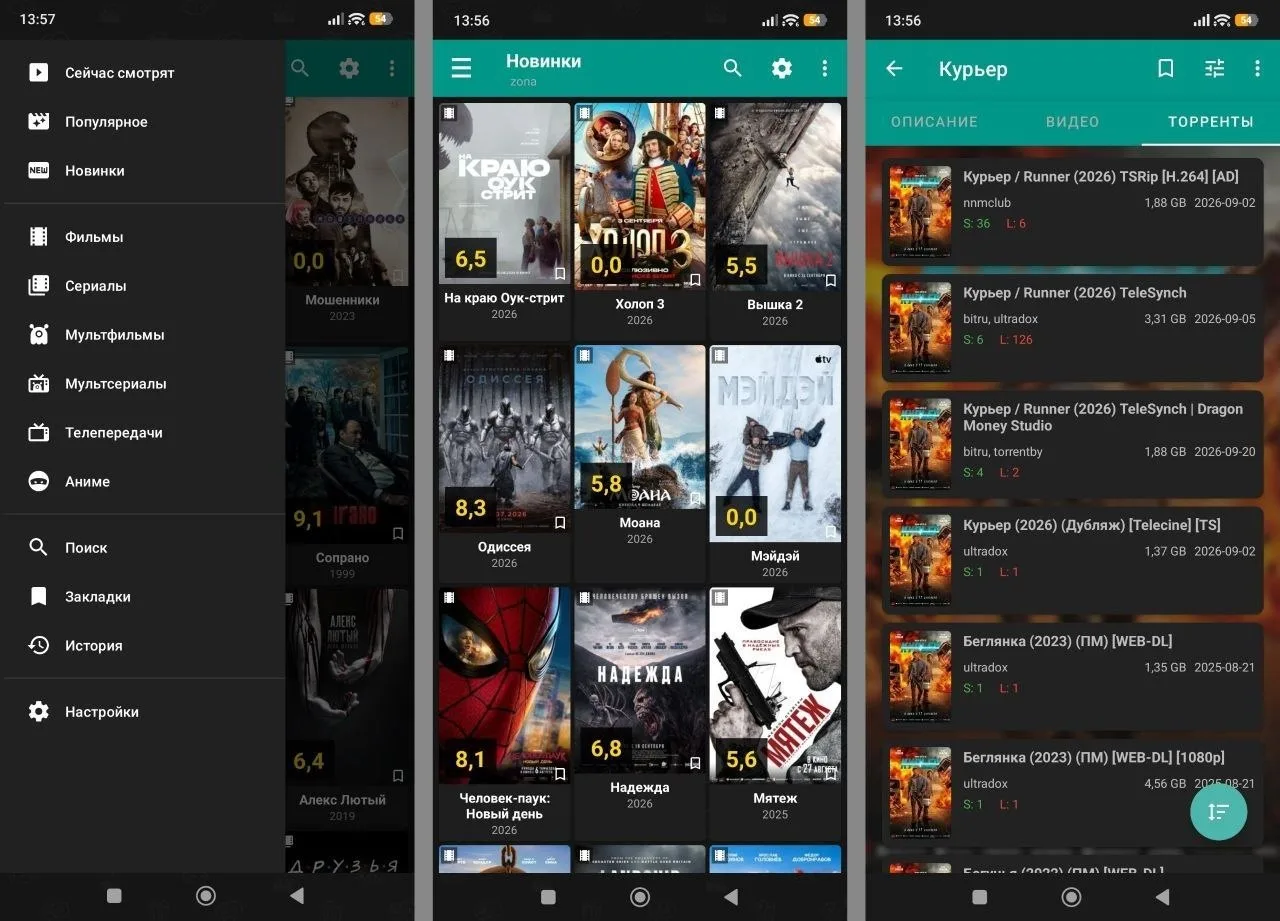The height and width of the screenshot is (921, 1280).
Task: Select the Курьер TSRip [H.264] [AD] torrent
Action: (1073, 212)
